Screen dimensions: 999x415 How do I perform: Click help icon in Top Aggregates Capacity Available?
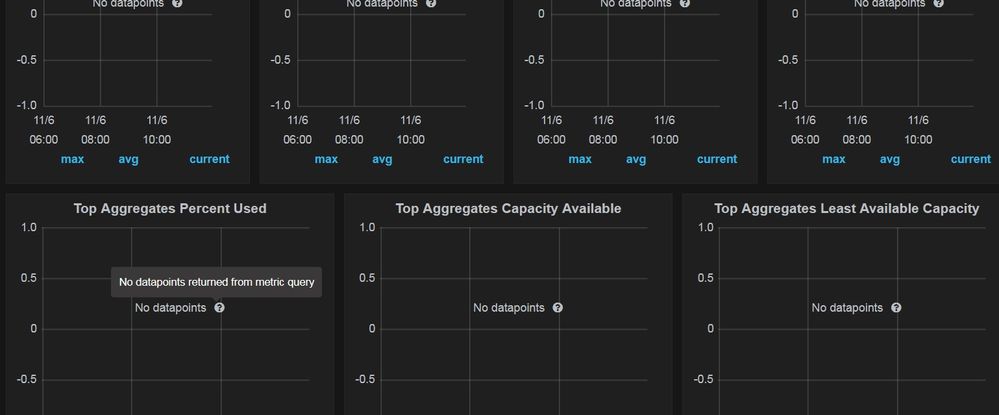(x=558, y=308)
